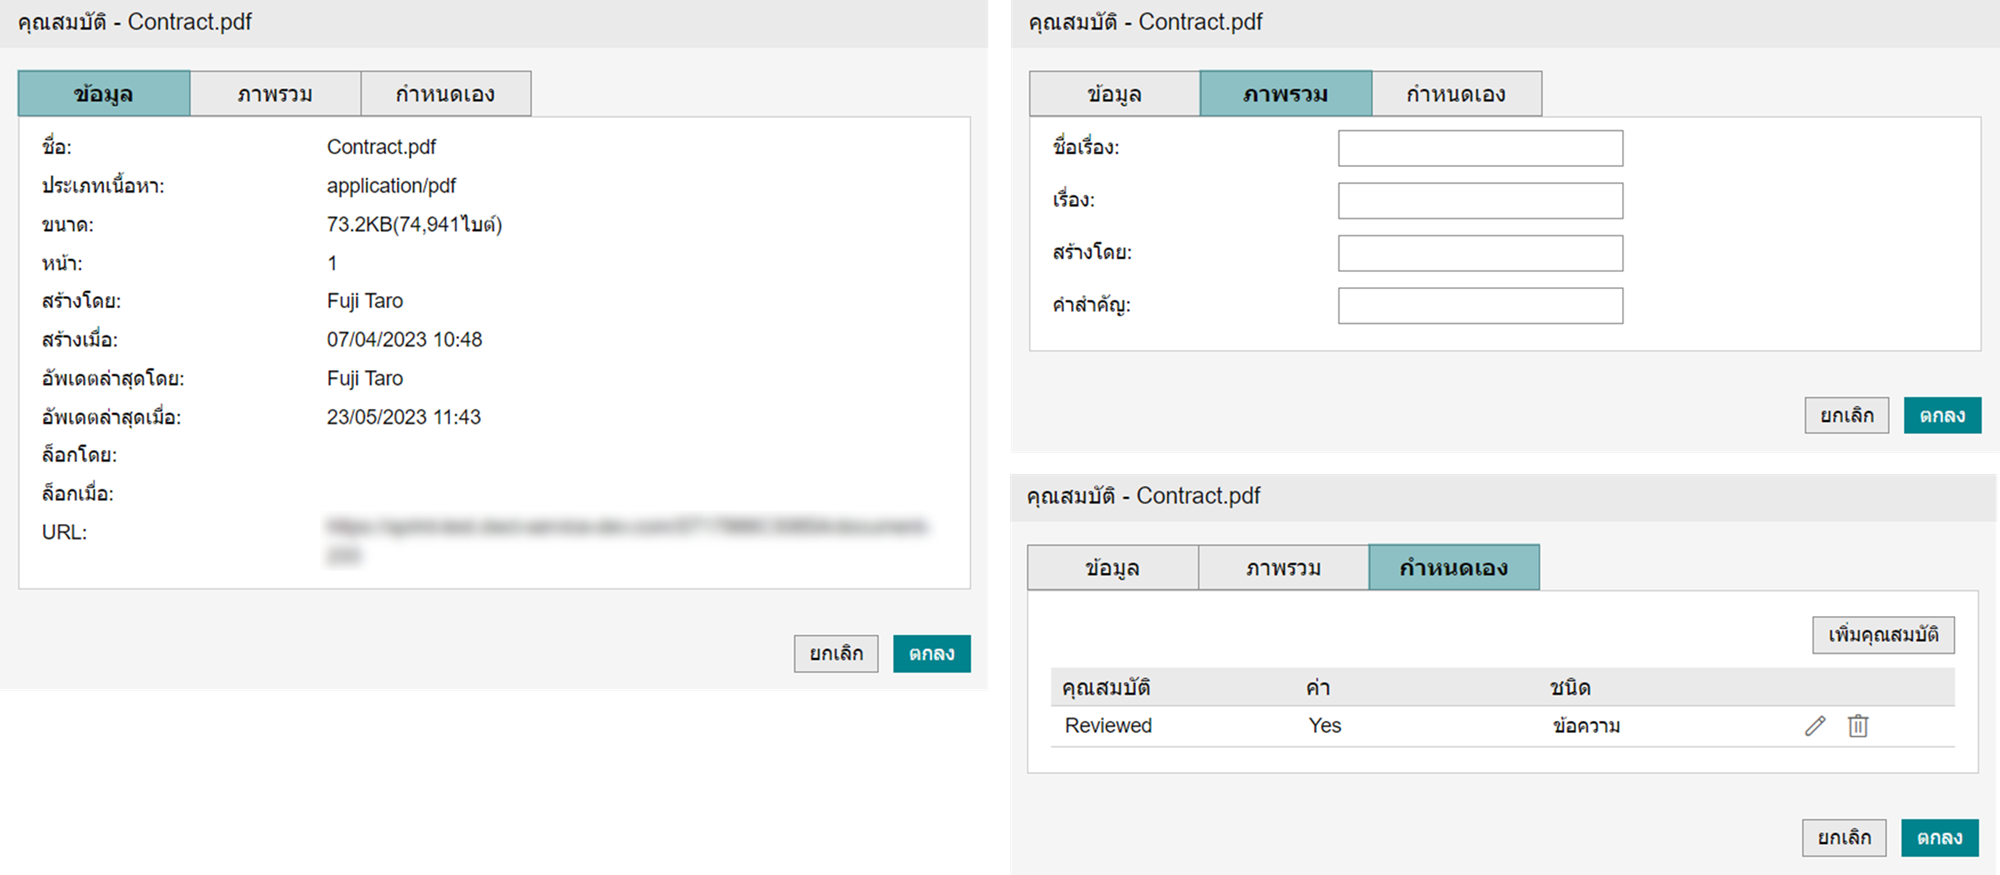2000x875 pixels.
Task: Click the สร้างโดย text field in ภาพรวม tab
Action: pos(1480,253)
